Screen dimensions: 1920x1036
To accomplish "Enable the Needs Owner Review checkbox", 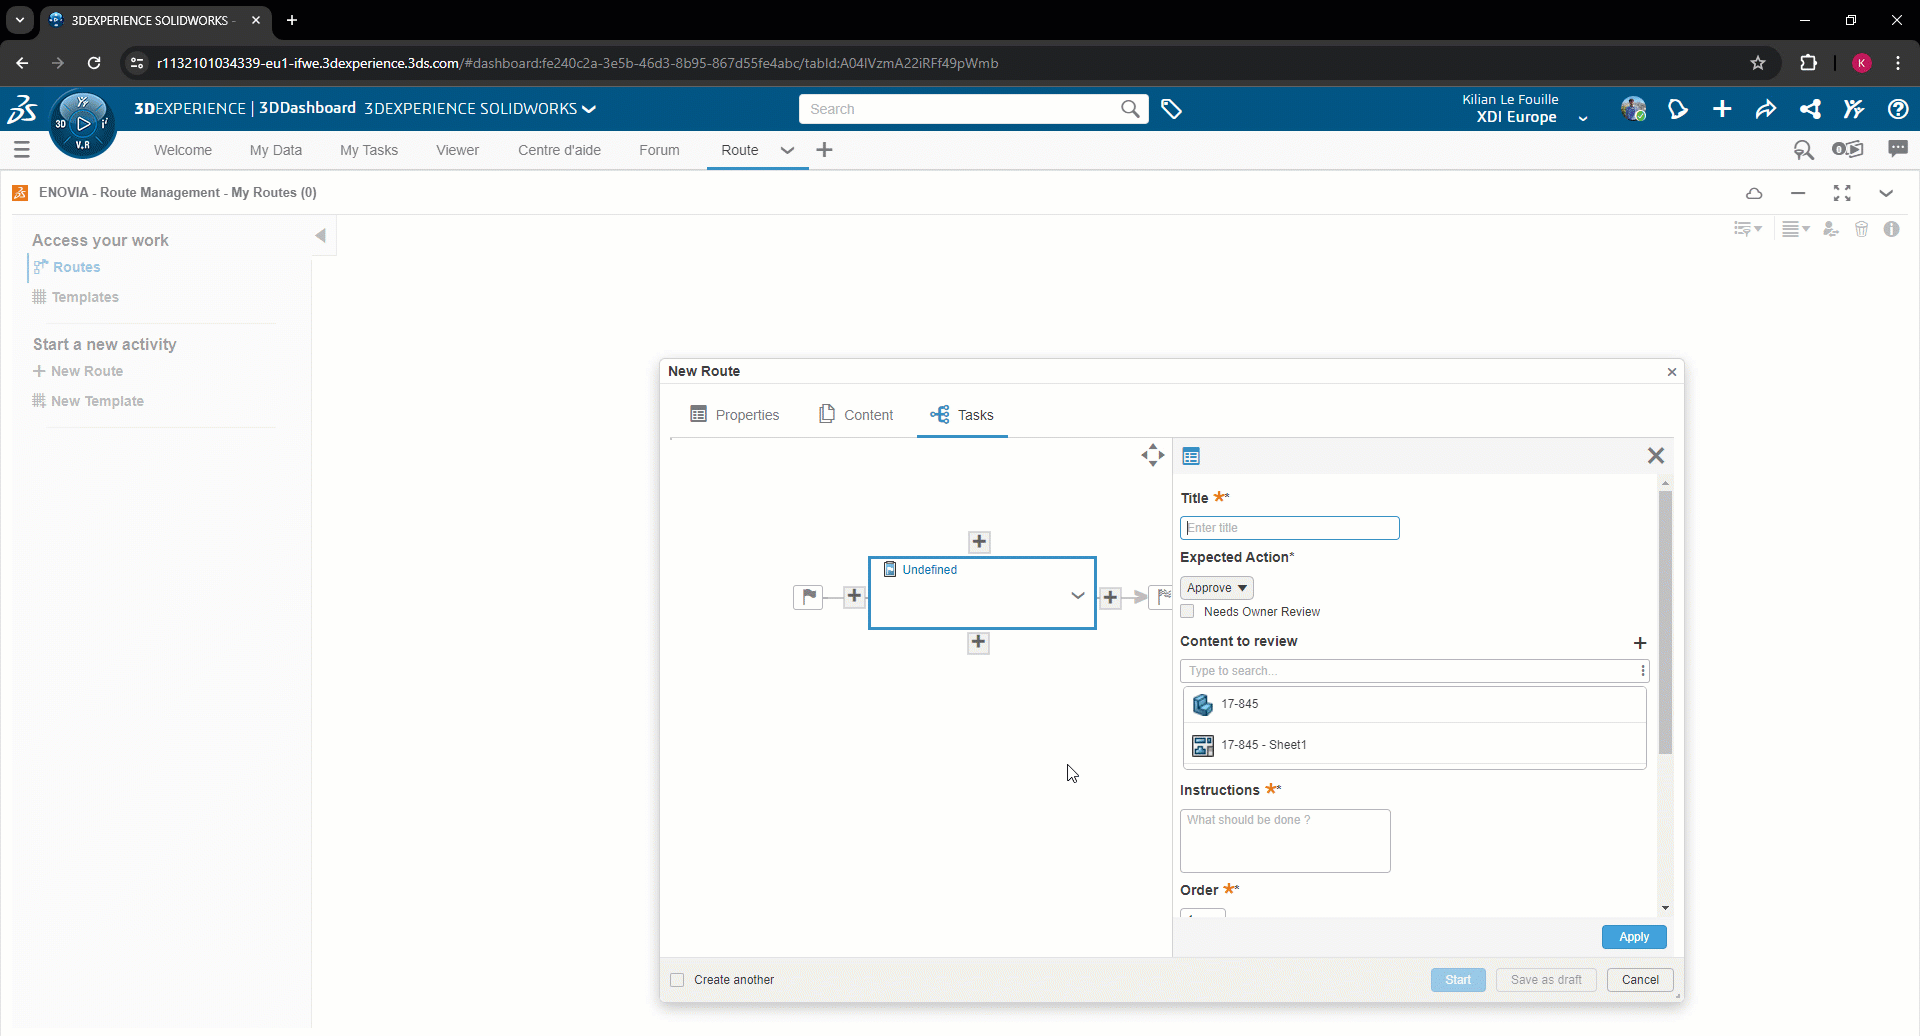I will pyautogui.click(x=1188, y=612).
